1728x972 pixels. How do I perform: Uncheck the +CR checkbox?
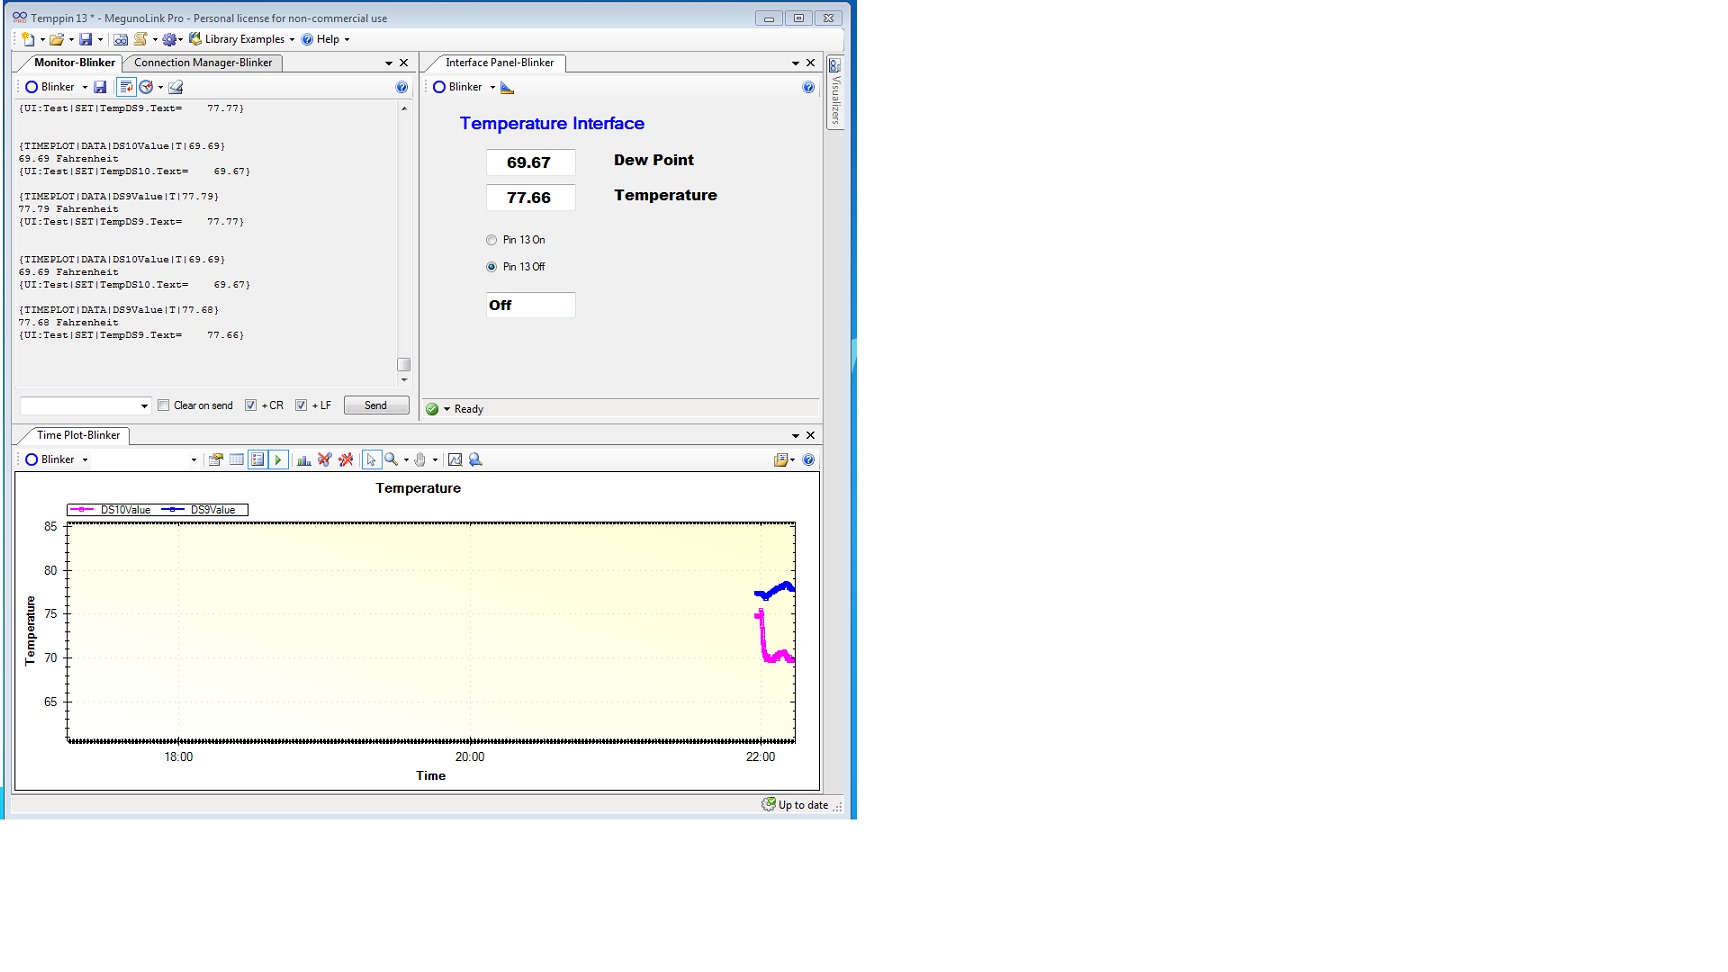pyautogui.click(x=251, y=406)
